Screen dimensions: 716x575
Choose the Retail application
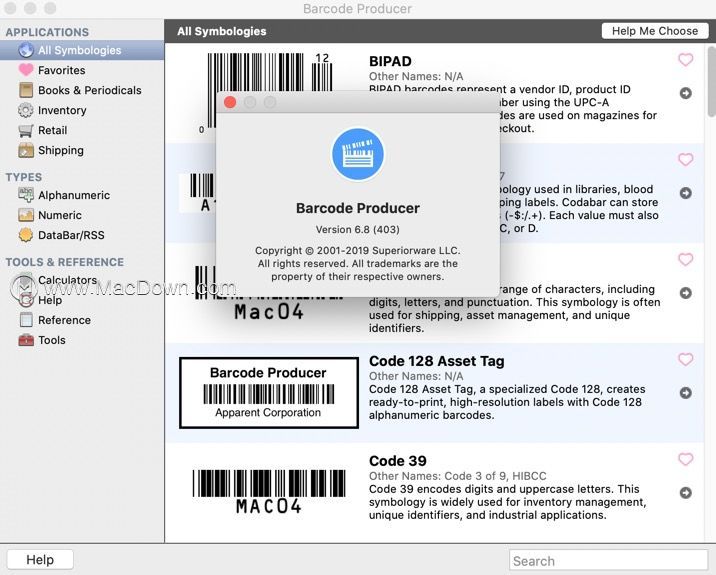coord(53,131)
